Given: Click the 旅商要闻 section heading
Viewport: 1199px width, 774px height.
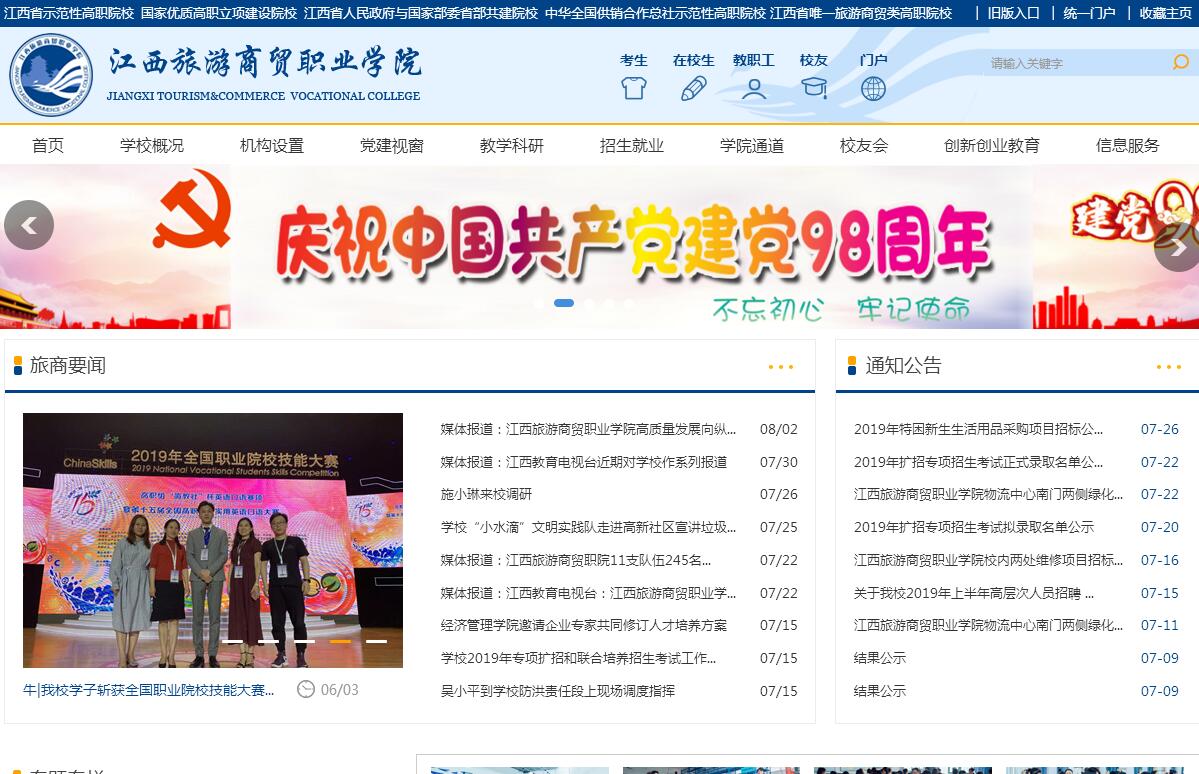Looking at the screenshot, I should click(68, 366).
